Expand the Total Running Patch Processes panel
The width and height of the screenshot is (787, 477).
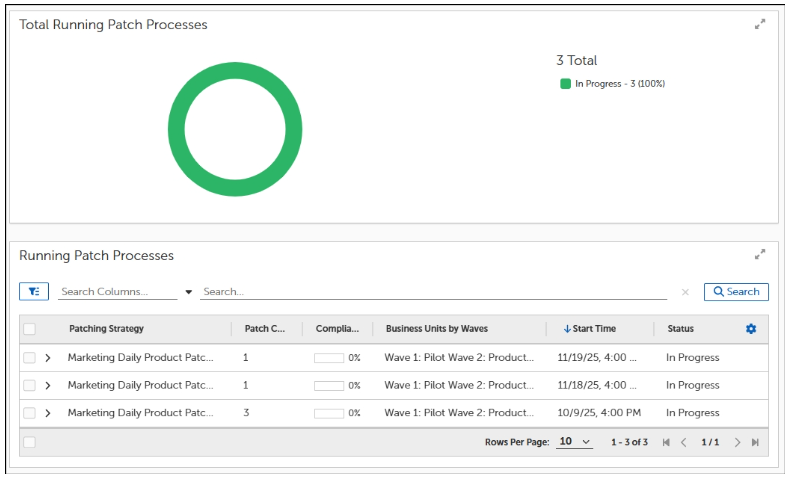click(760, 24)
